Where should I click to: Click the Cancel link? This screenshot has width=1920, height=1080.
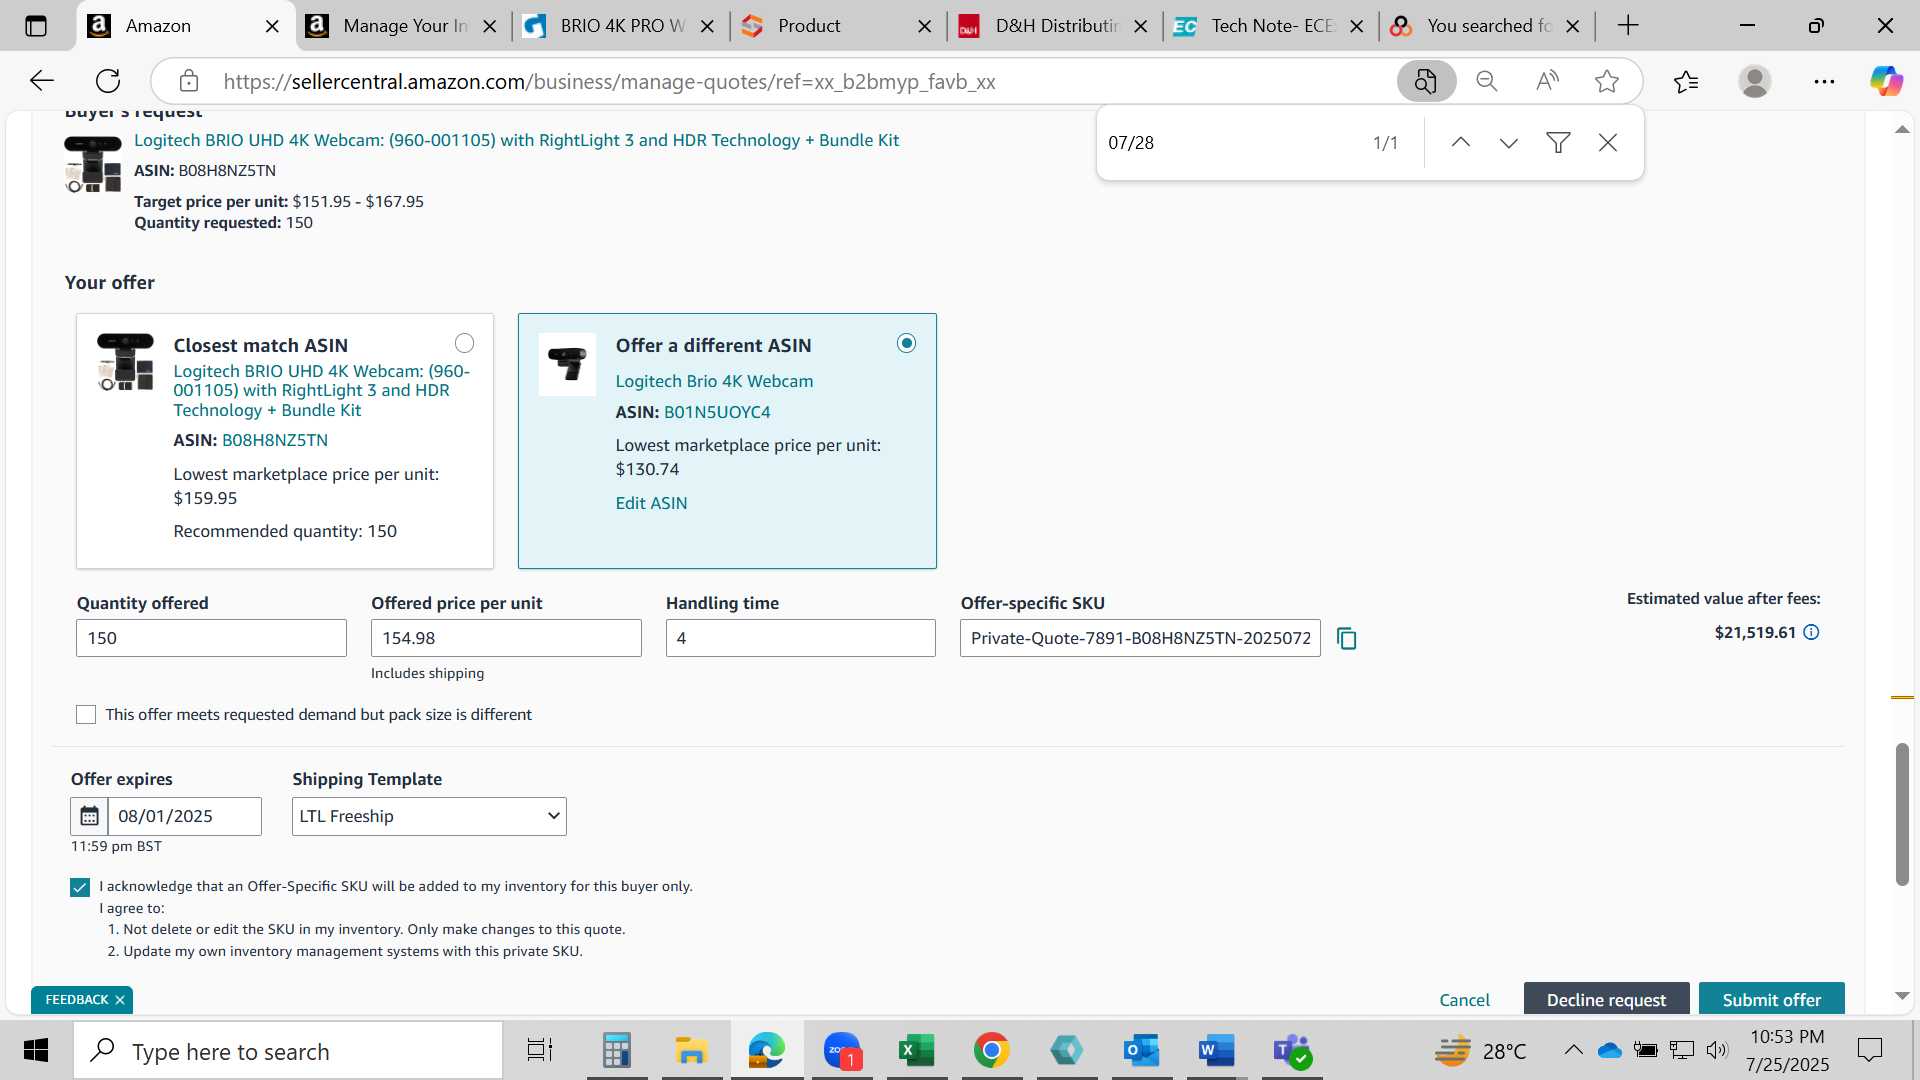click(1464, 999)
